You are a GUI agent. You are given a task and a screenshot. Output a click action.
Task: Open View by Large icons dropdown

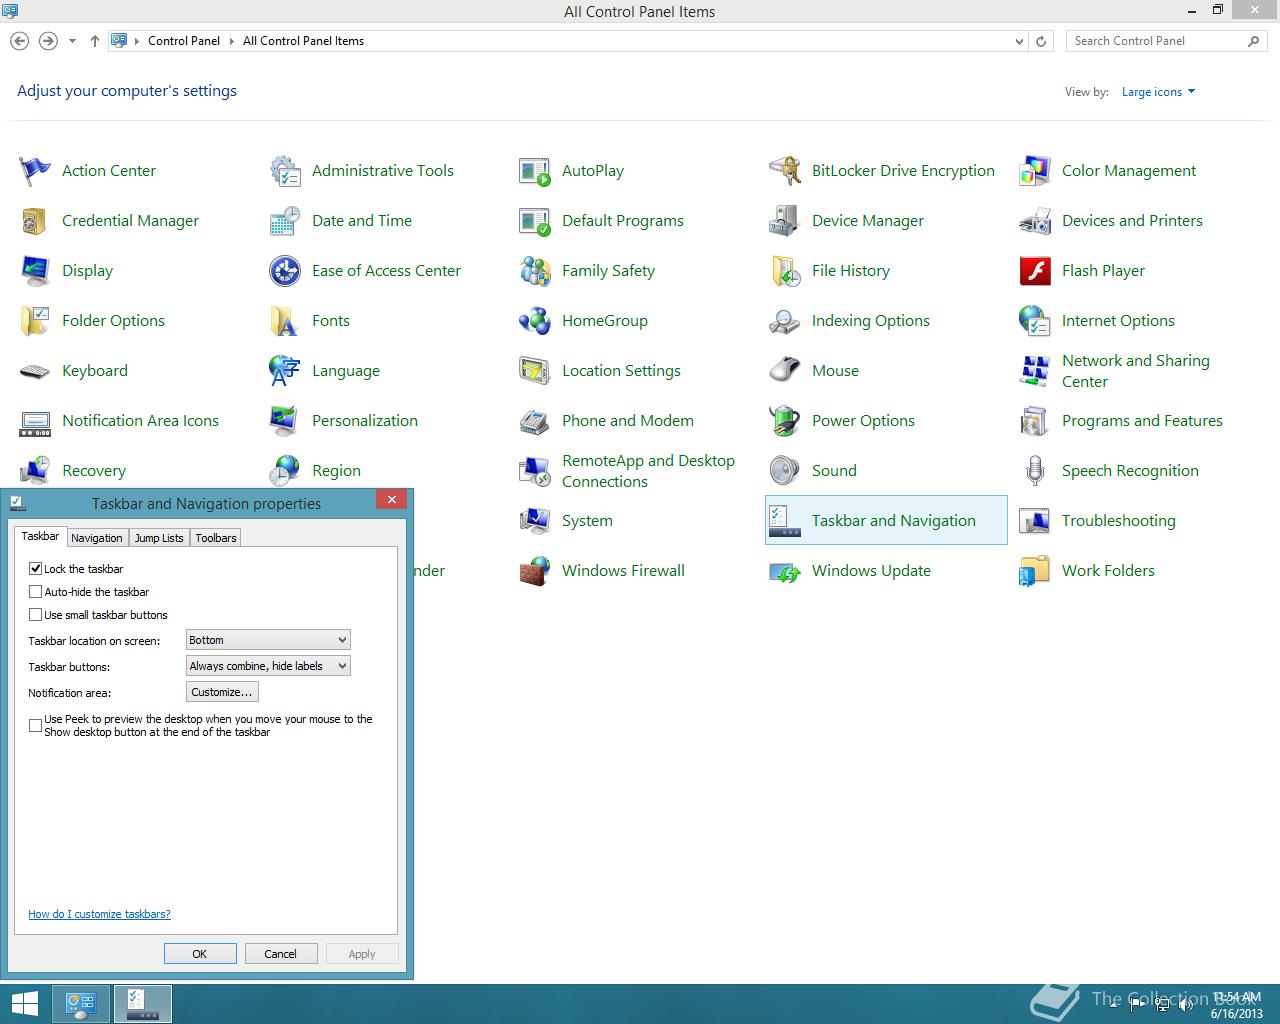click(x=1158, y=92)
